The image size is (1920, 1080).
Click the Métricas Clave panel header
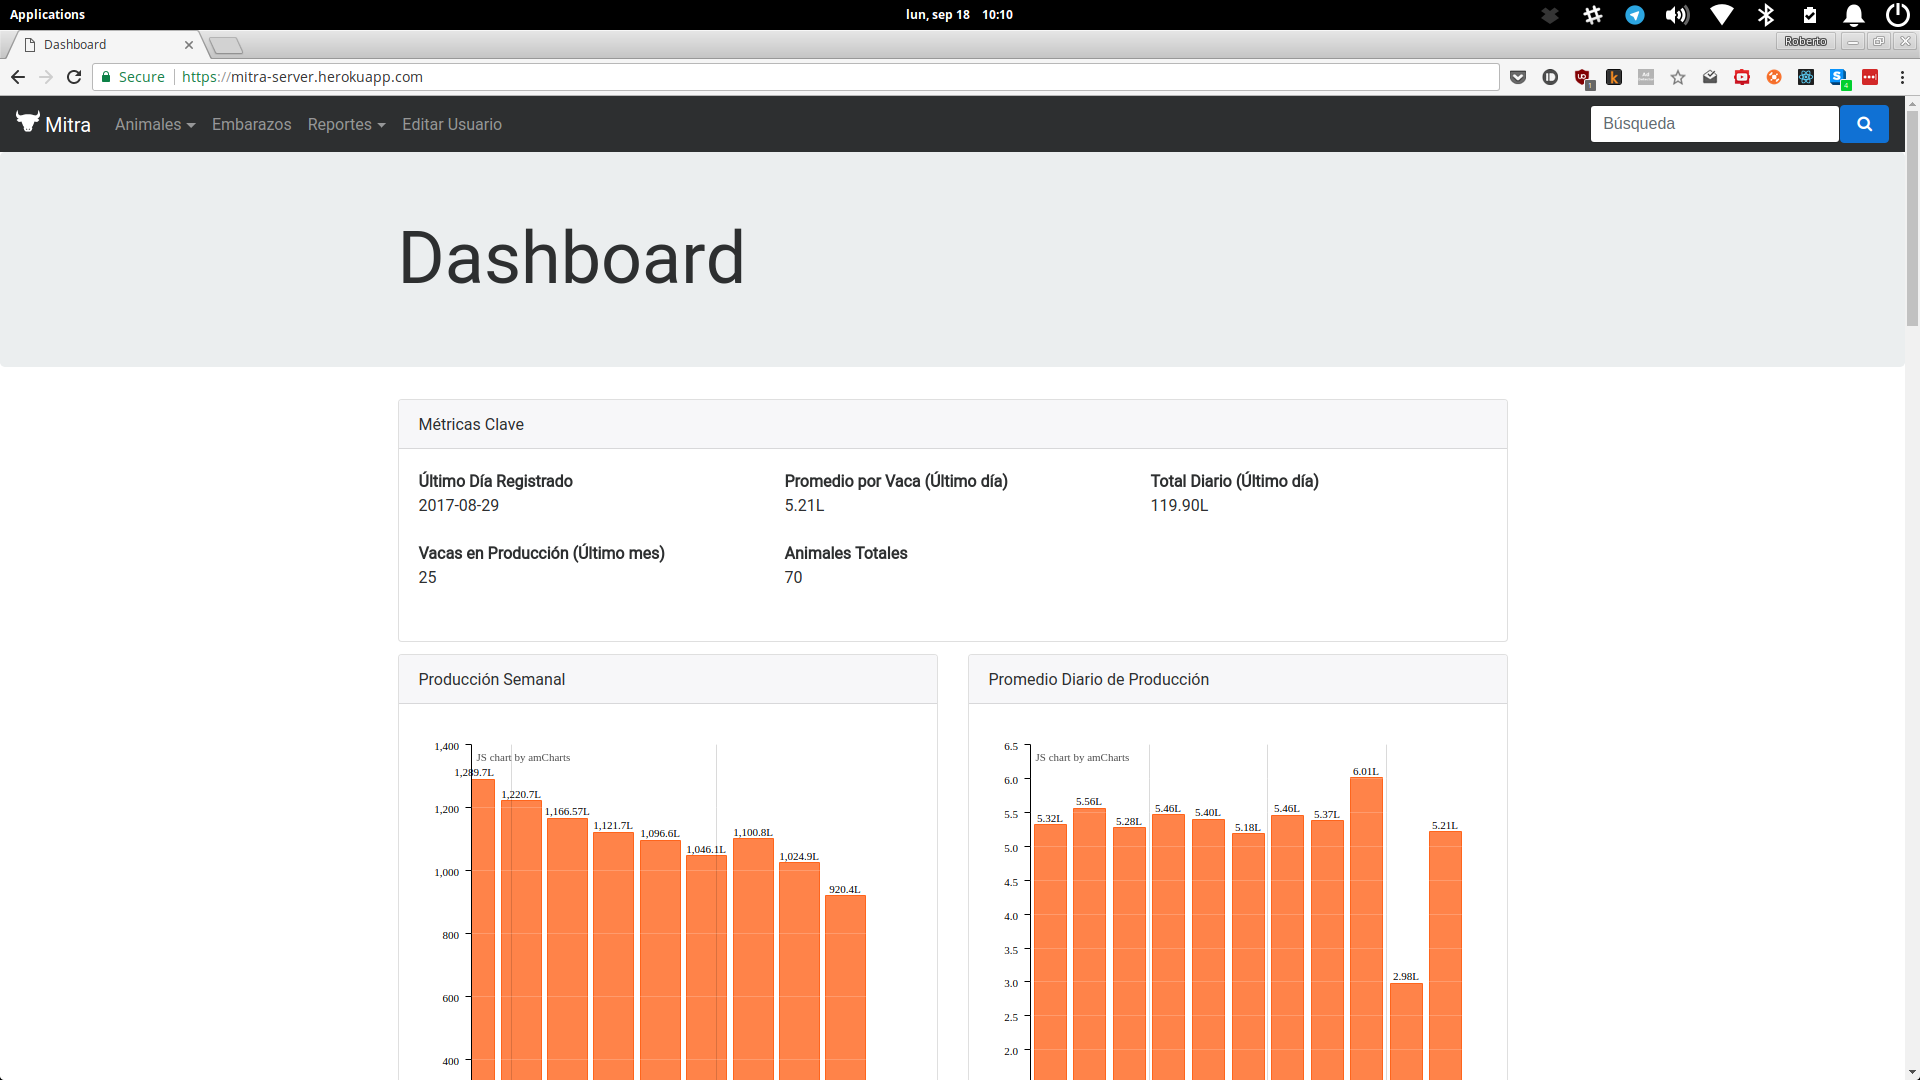pyautogui.click(x=952, y=424)
